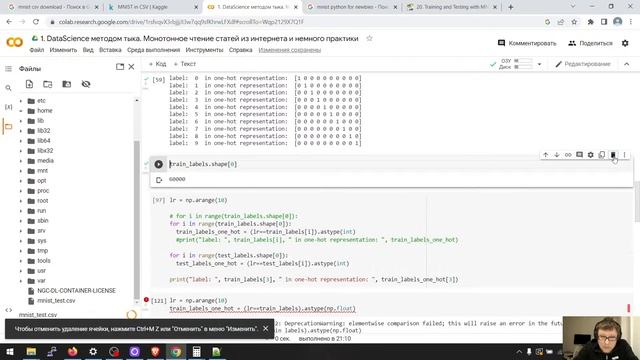
Task: Move cell up
Action: click(x=545, y=155)
